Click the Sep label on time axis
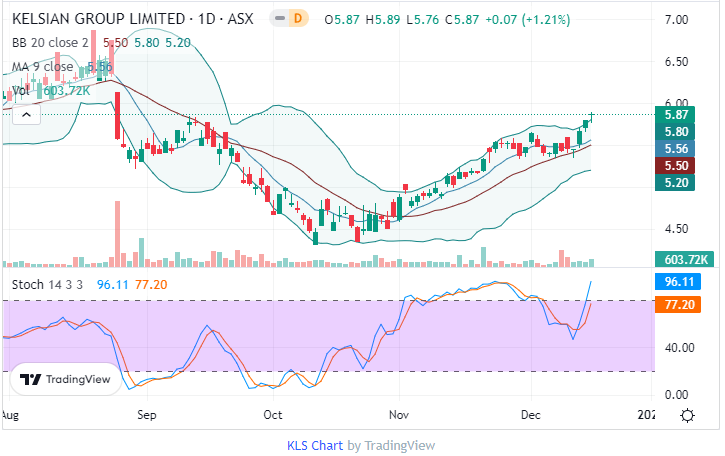The height and width of the screenshot is (456, 725). [147, 413]
